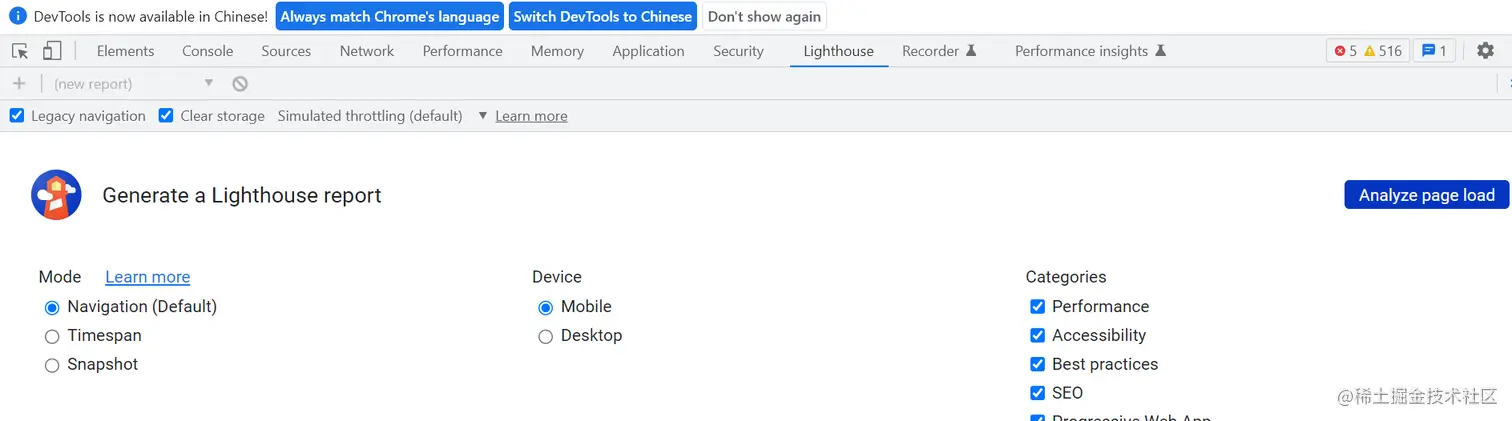Switch to the Network tab
1512x421 pixels.
[x=367, y=51]
